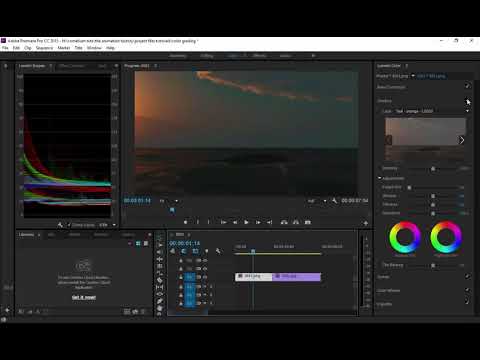Click the Lumetri Scopes panel tab

[x=32, y=66]
